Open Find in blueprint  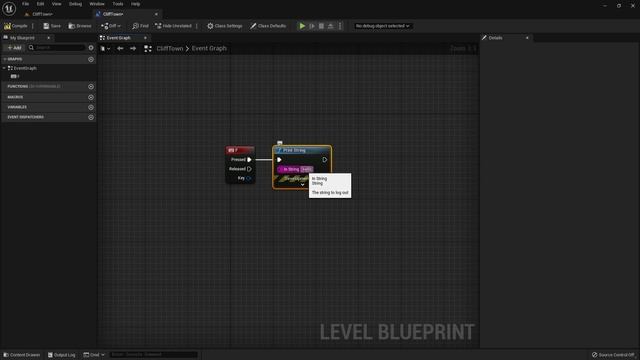pos(140,26)
